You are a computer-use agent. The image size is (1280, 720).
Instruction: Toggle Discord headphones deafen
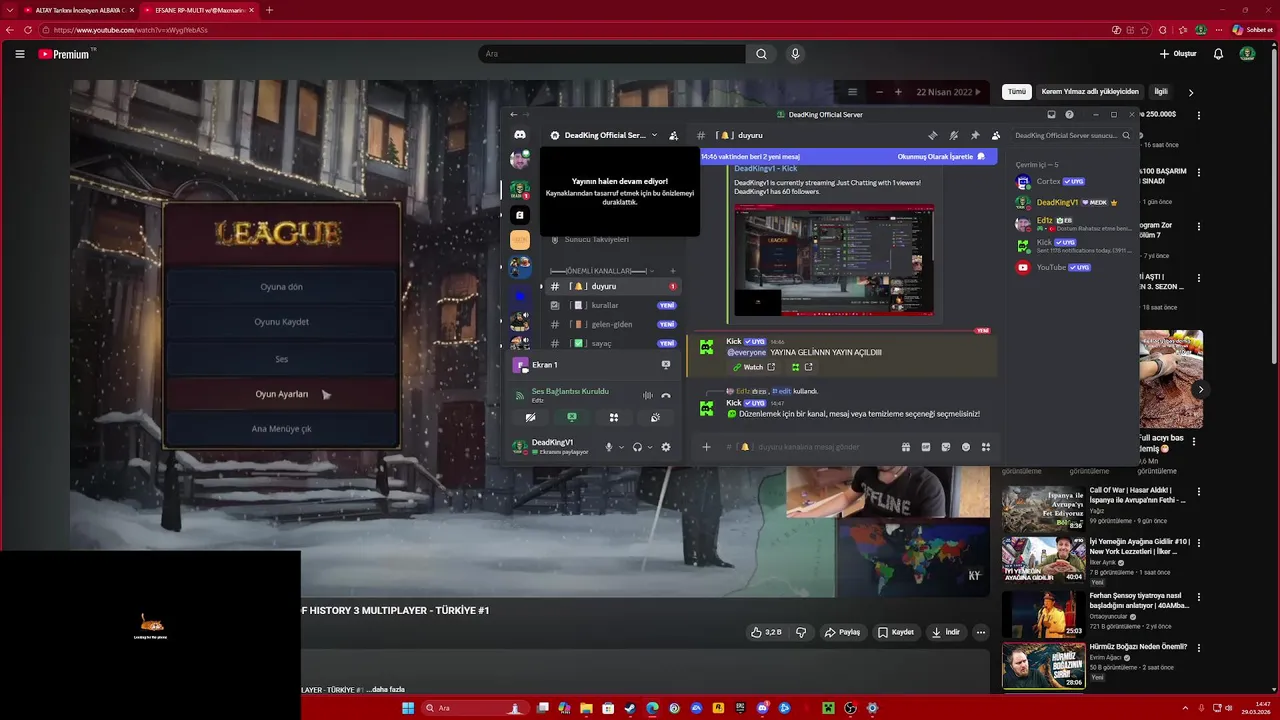(x=637, y=447)
